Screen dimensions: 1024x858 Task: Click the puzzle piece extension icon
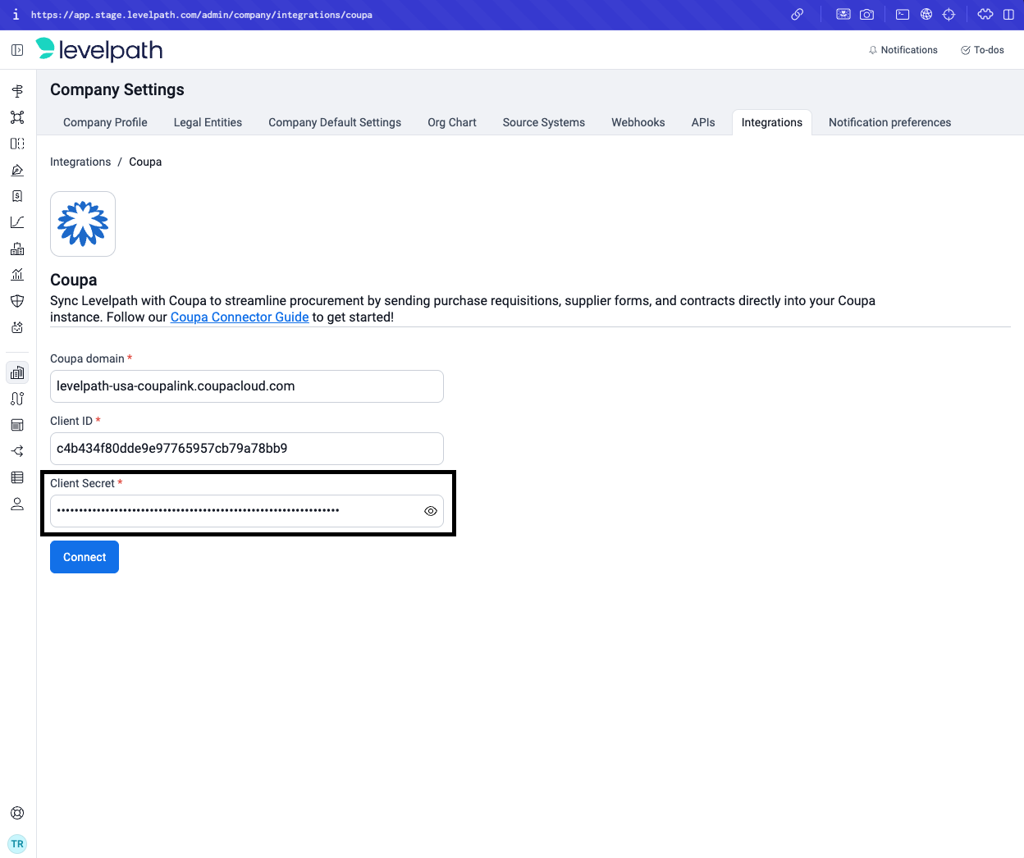coord(985,15)
